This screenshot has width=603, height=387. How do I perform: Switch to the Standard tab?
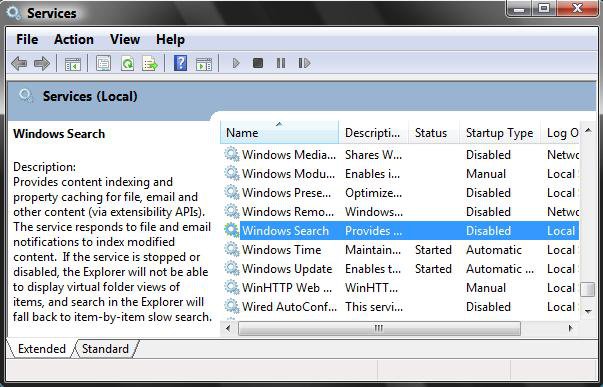[105, 349]
